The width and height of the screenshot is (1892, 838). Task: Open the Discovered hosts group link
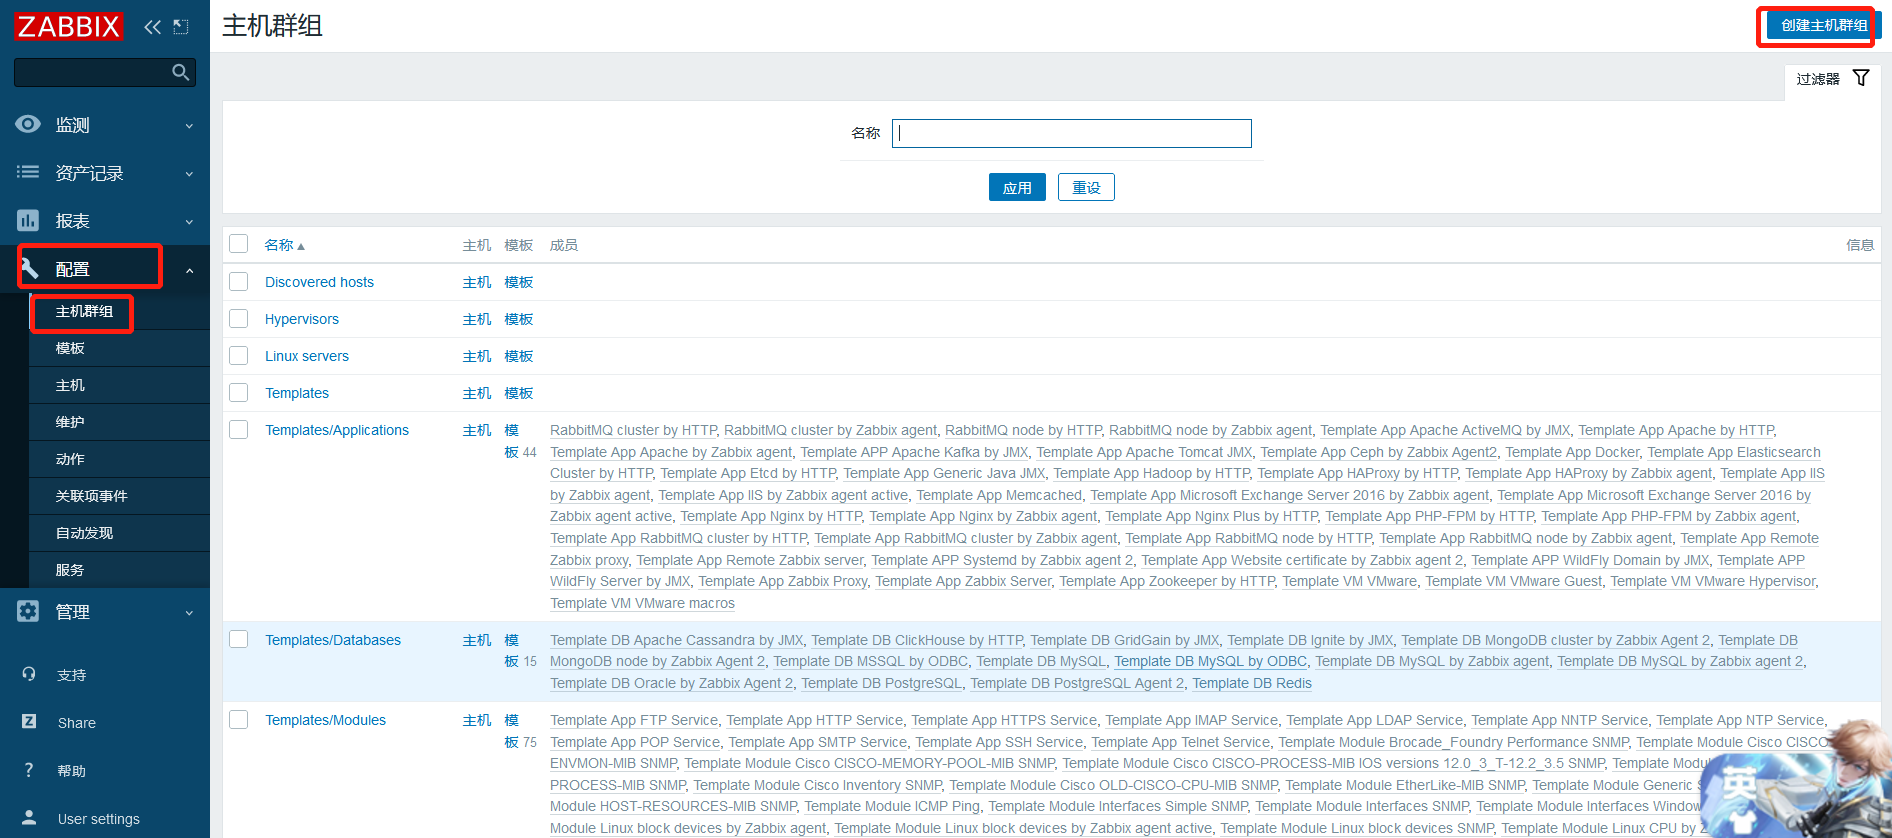[319, 282]
